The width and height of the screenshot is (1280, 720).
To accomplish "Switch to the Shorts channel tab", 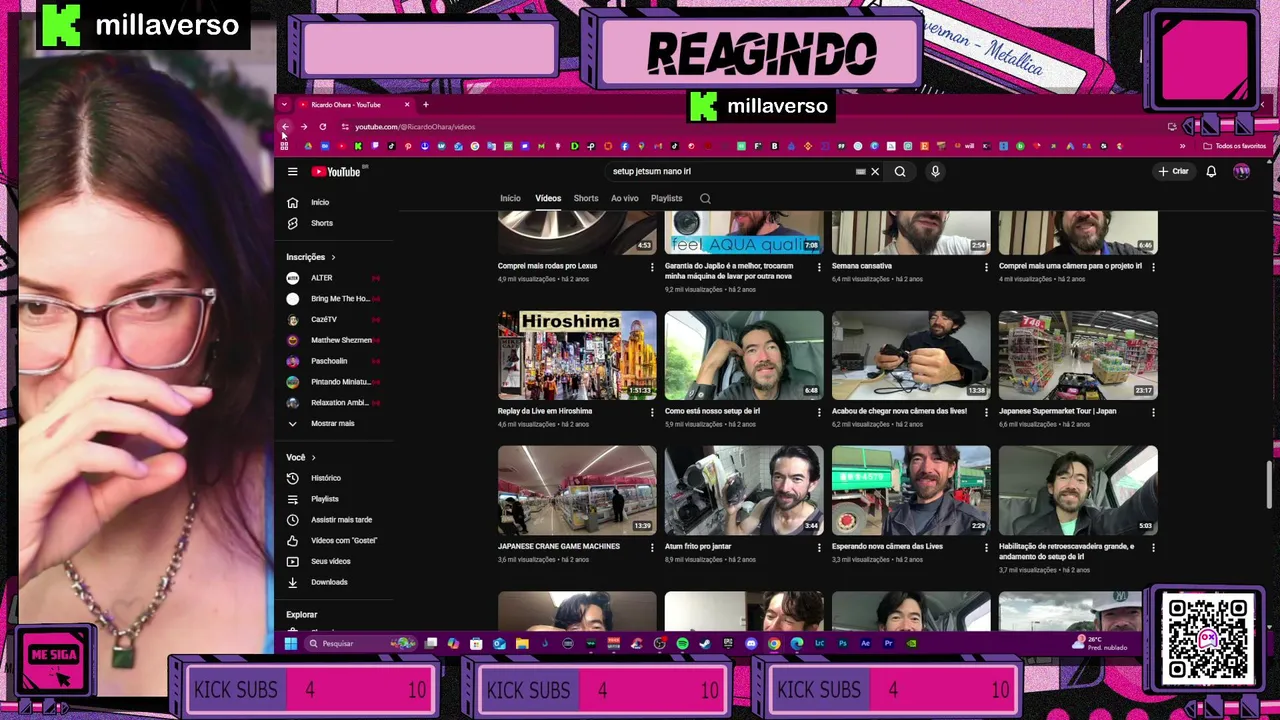I will [586, 199].
